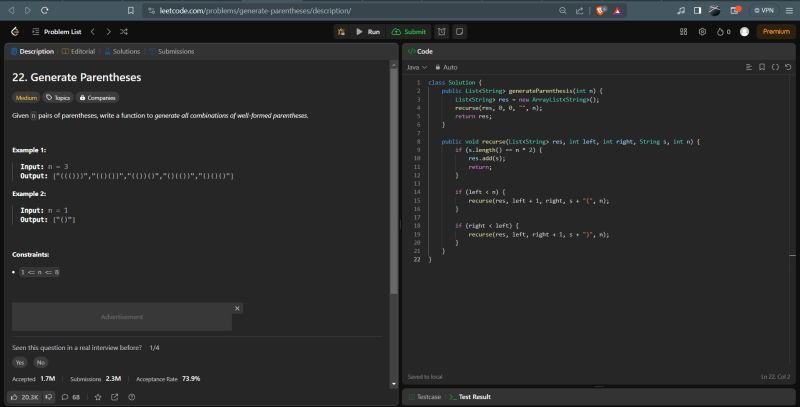Open the Java language dropdown
The image size is (800, 407).
(417, 67)
